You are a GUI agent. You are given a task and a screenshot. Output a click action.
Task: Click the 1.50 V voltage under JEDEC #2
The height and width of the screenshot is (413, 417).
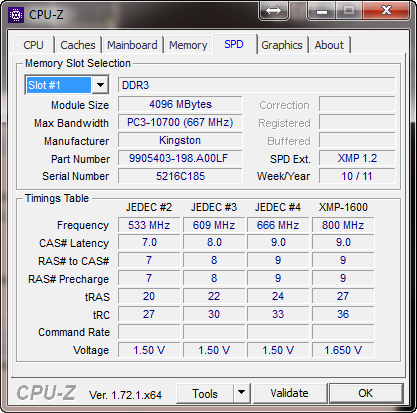[149, 350]
